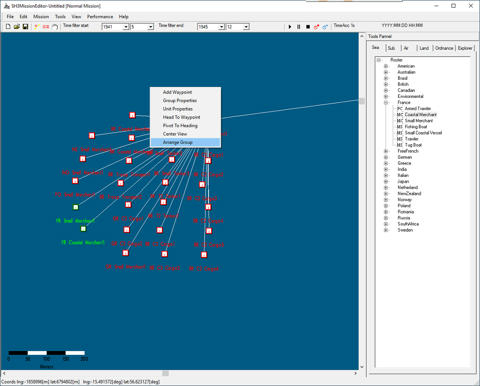Switch to the Explorer tab

tap(465, 48)
